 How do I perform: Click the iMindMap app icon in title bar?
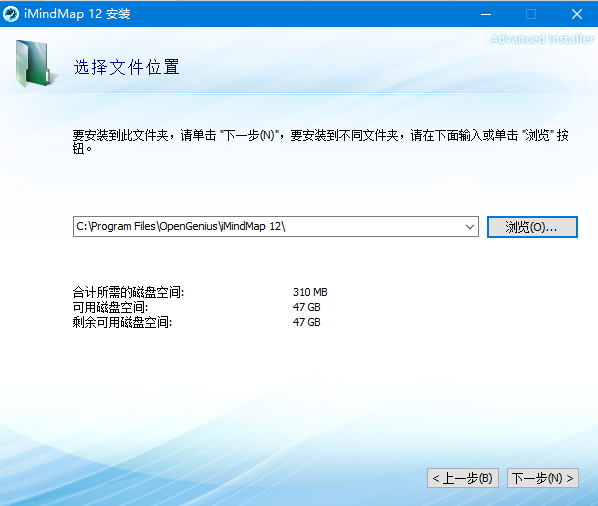(x=11, y=14)
